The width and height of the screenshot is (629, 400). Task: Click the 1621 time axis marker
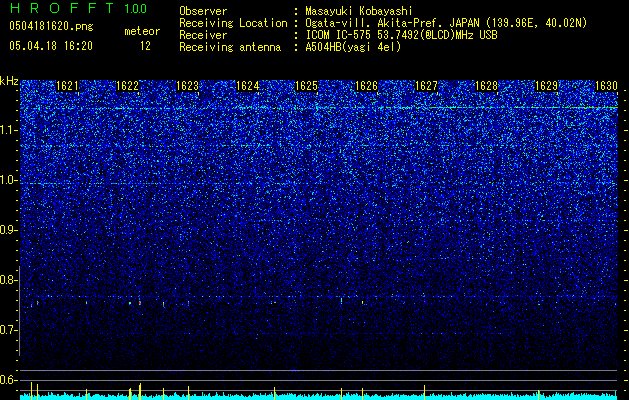pyautogui.click(x=67, y=86)
